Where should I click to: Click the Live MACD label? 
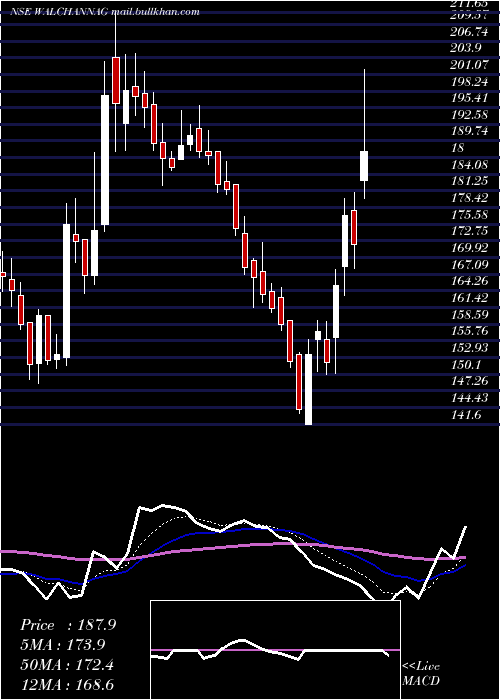[421, 673]
